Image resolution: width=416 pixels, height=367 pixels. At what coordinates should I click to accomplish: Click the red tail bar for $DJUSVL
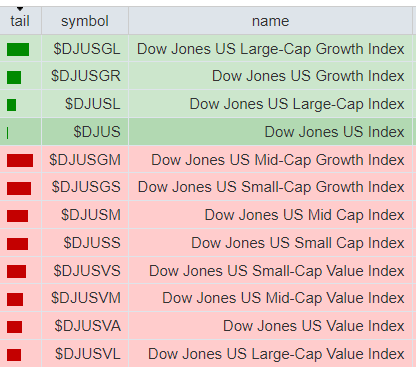pyautogui.click(x=14, y=355)
